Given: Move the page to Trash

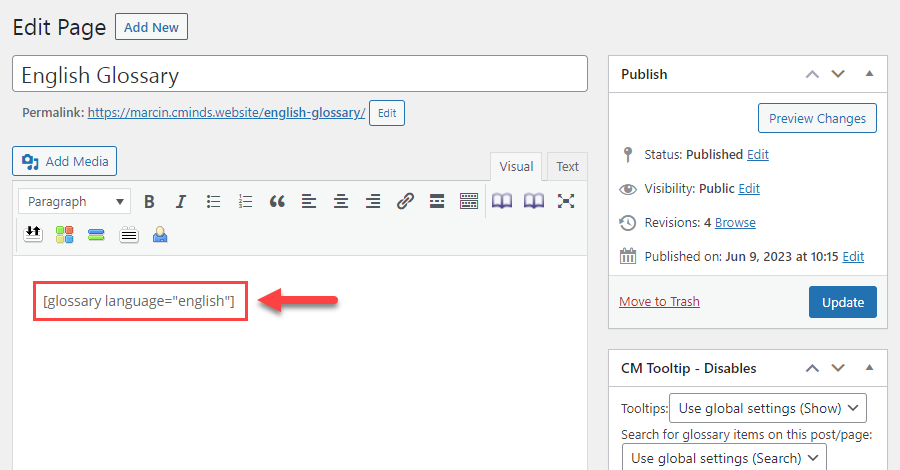Looking at the screenshot, I should coord(660,301).
